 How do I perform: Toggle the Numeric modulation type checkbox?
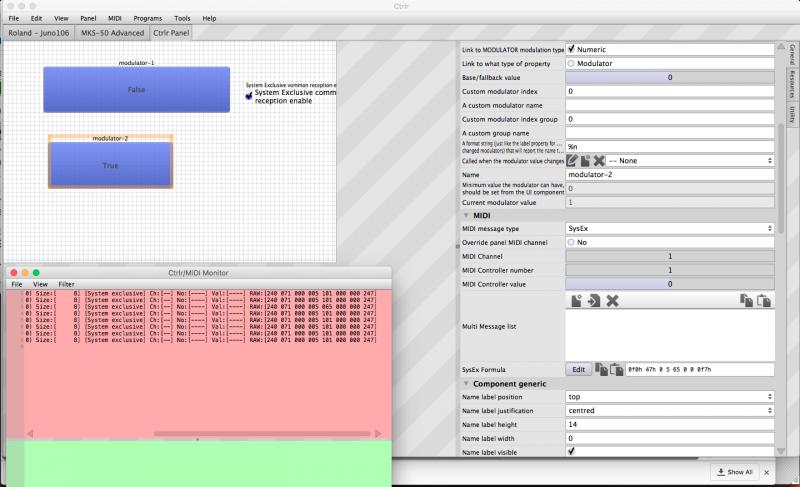571,49
